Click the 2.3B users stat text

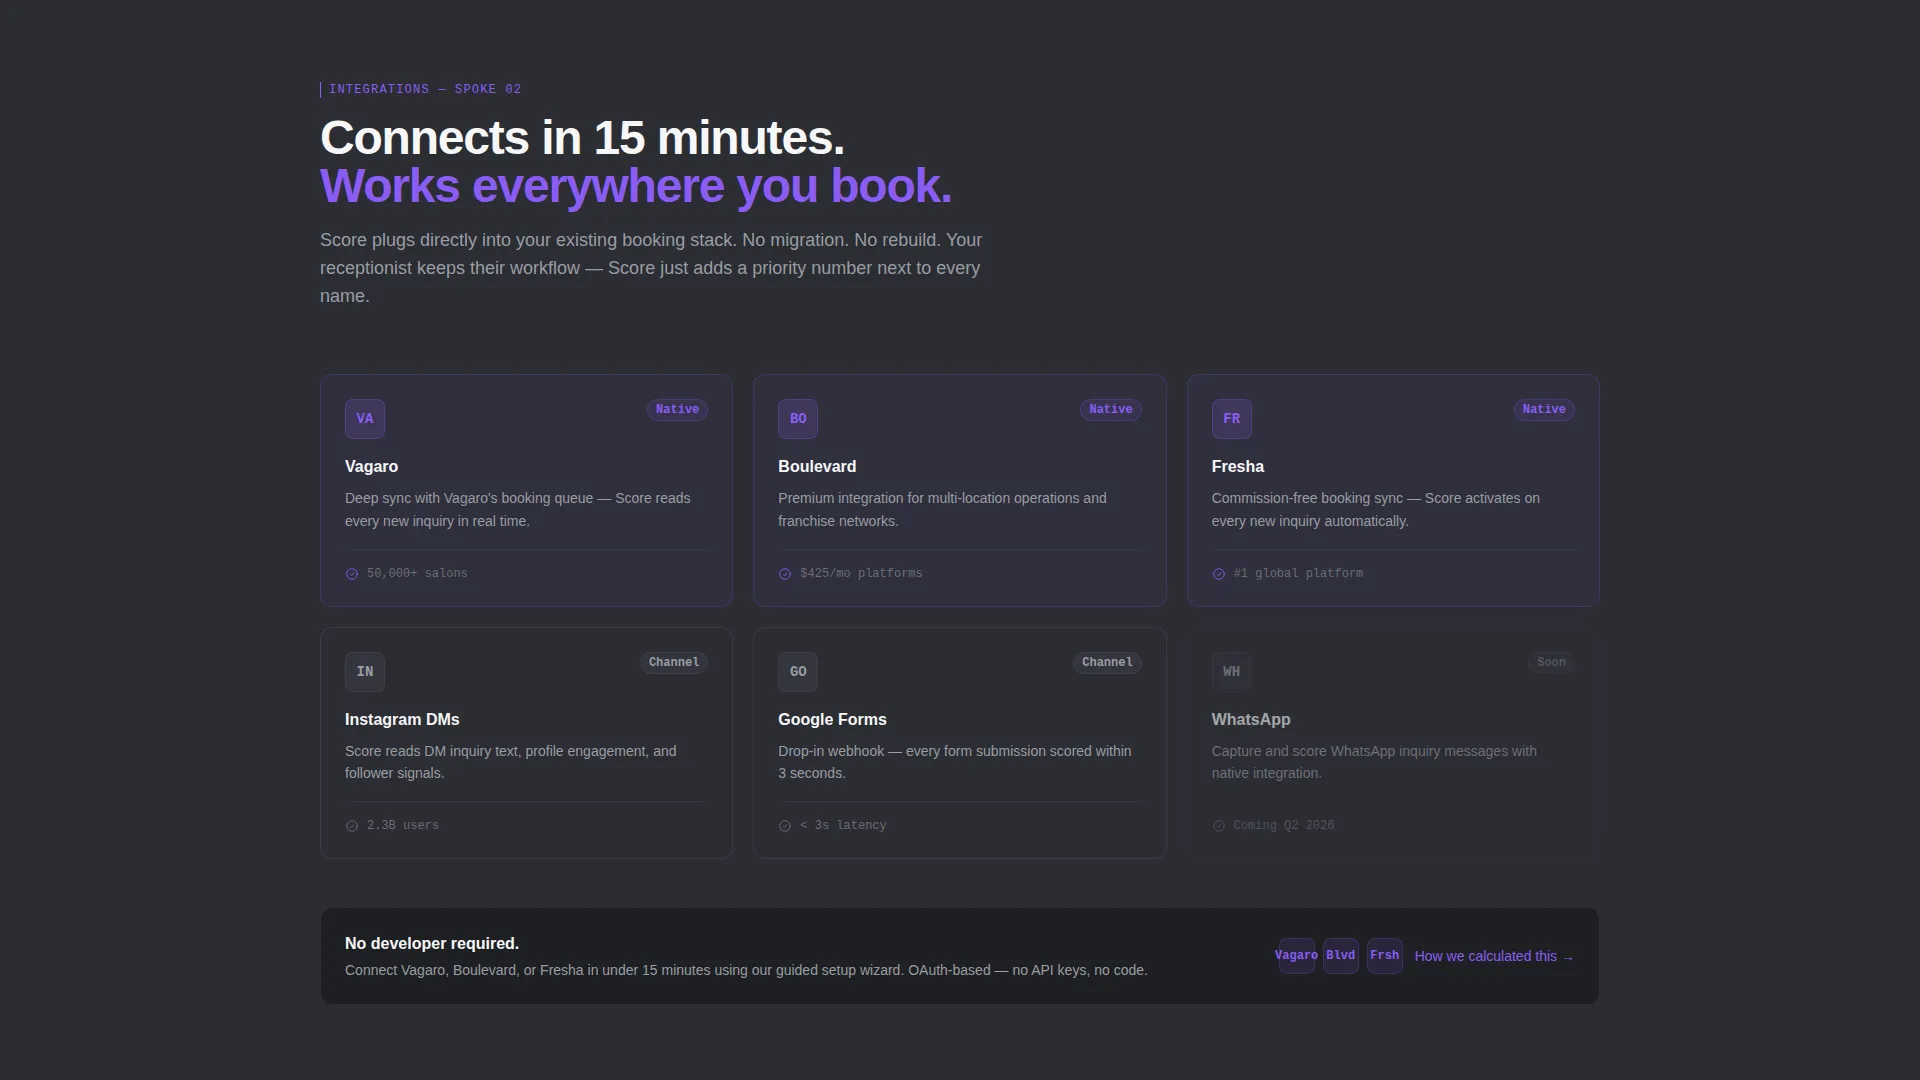pos(402,826)
